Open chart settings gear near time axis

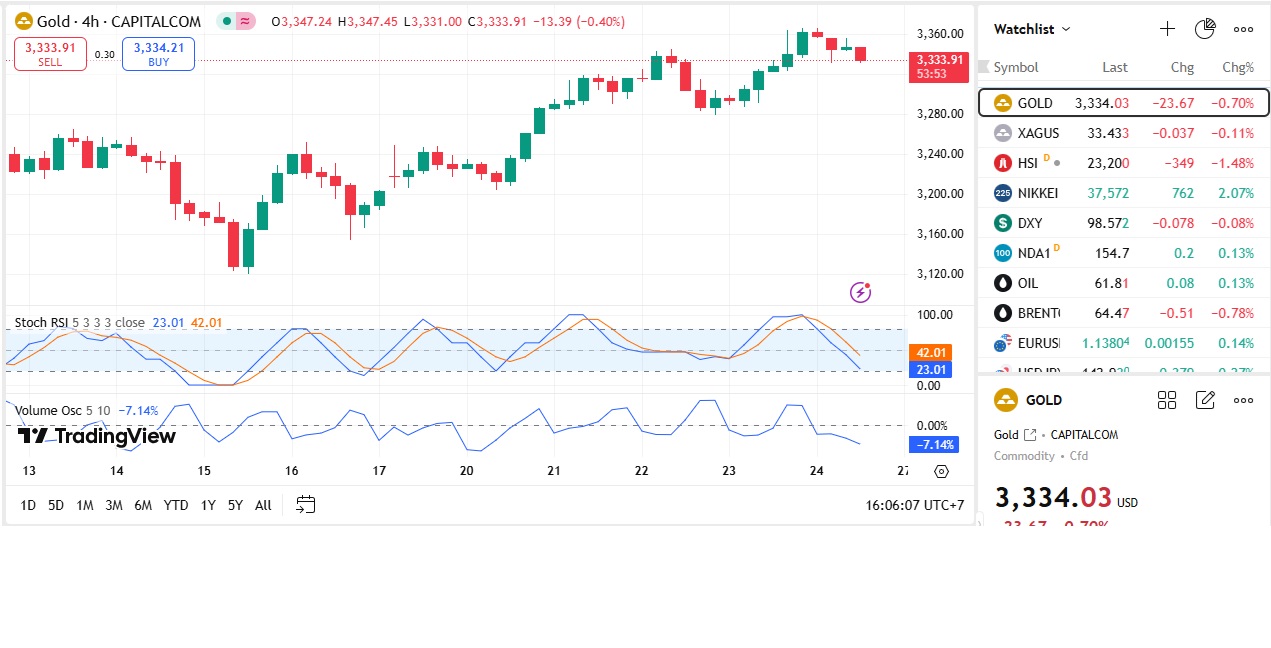941,471
